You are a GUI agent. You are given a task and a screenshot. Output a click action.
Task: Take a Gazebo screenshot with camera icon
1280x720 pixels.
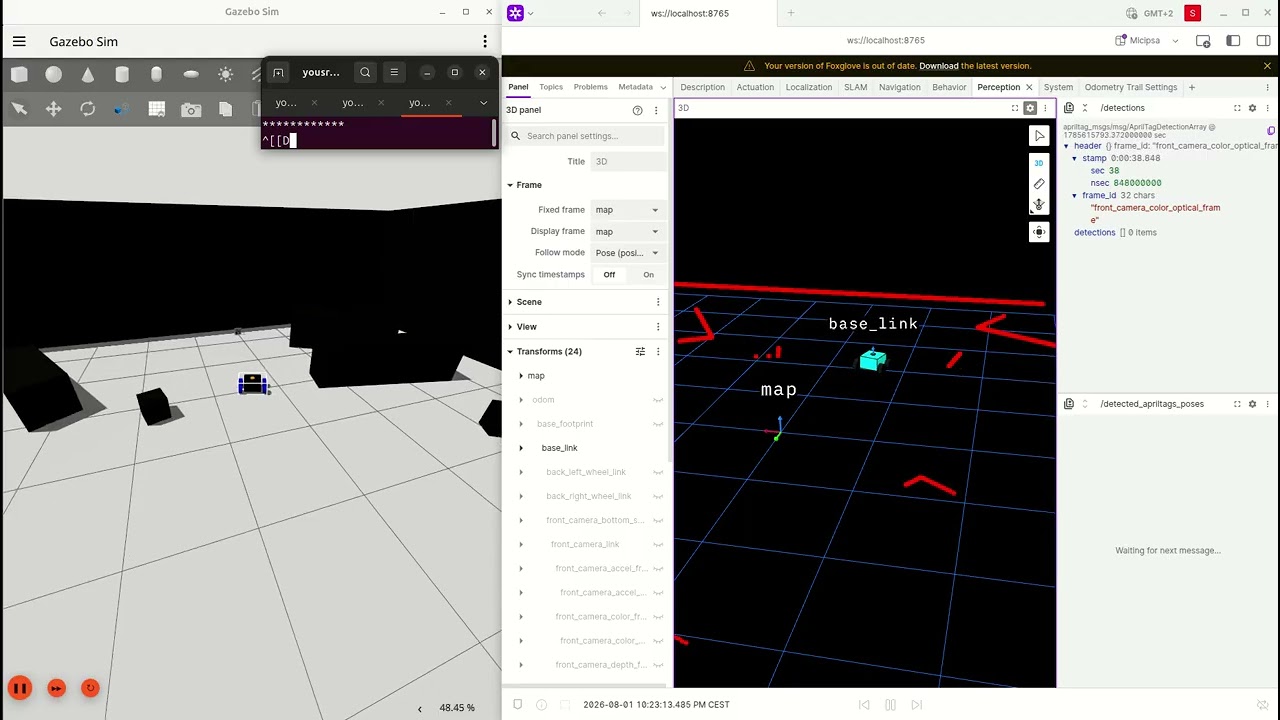(191, 109)
